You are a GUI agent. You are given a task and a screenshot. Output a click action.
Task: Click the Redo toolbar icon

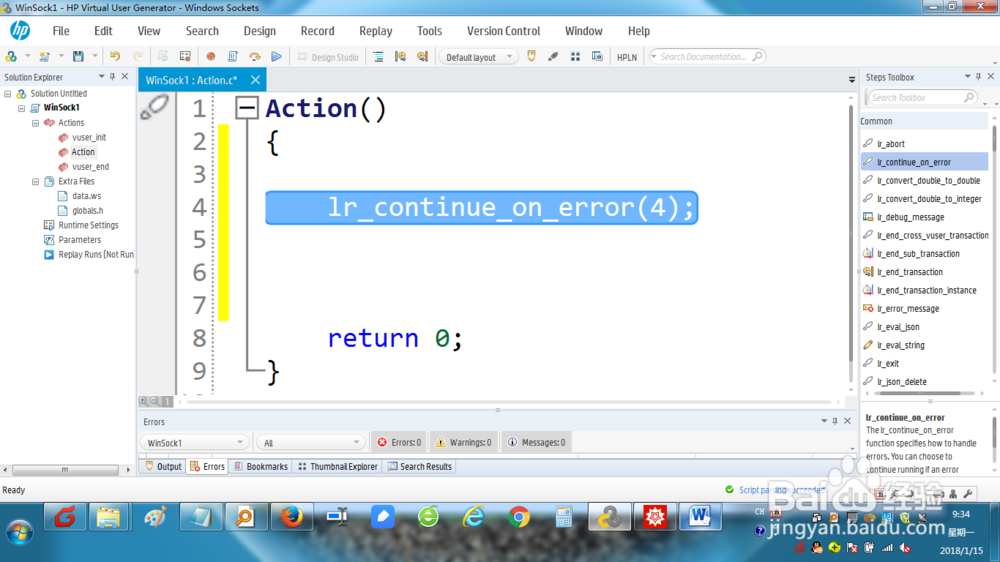(138, 57)
